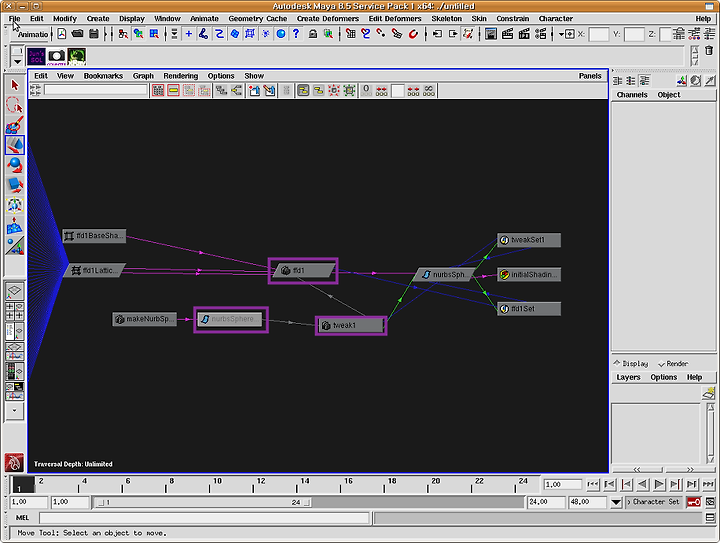Click frame 14 on the time slider

tap(303, 485)
